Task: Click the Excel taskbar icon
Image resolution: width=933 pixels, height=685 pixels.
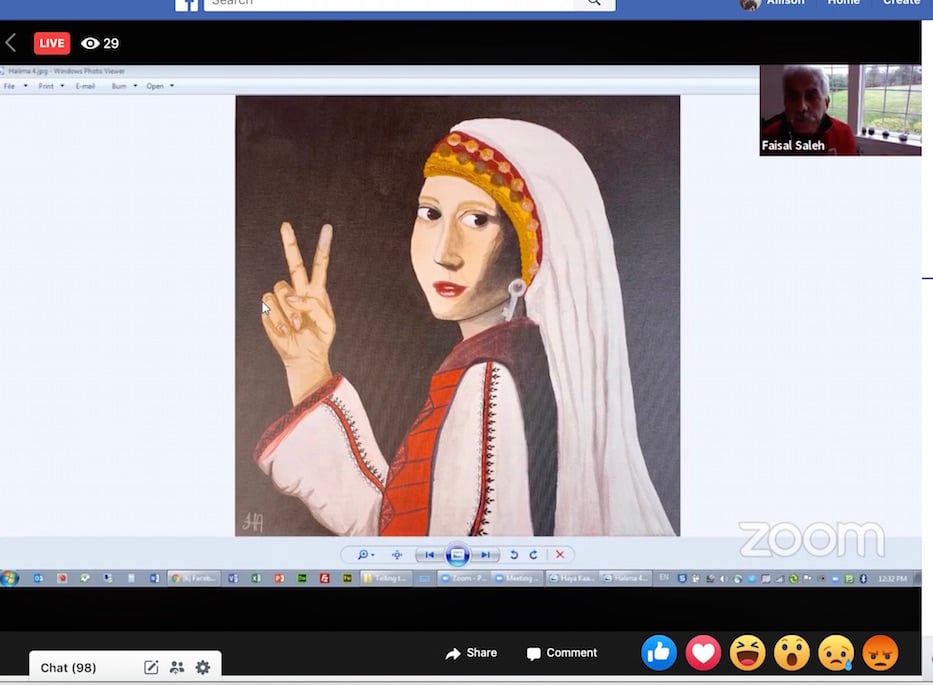Action: pyautogui.click(x=256, y=578)
